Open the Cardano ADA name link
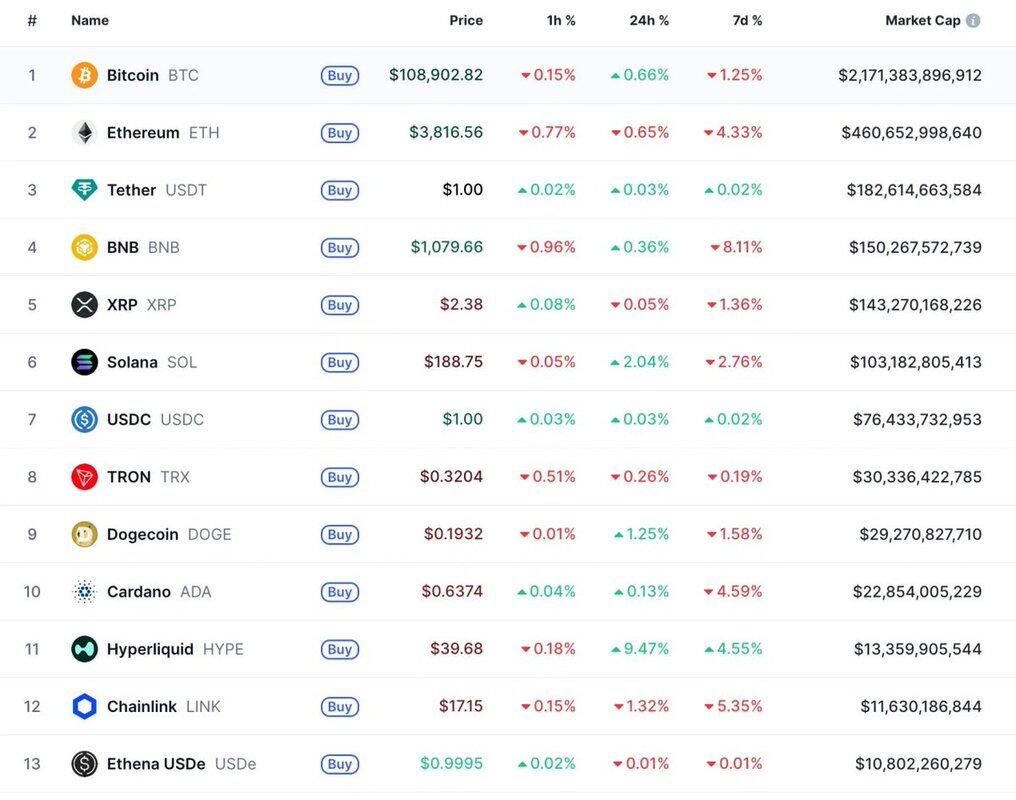Image resolution: width=1016 pixels, height=800 pixels. coord(139,592)
